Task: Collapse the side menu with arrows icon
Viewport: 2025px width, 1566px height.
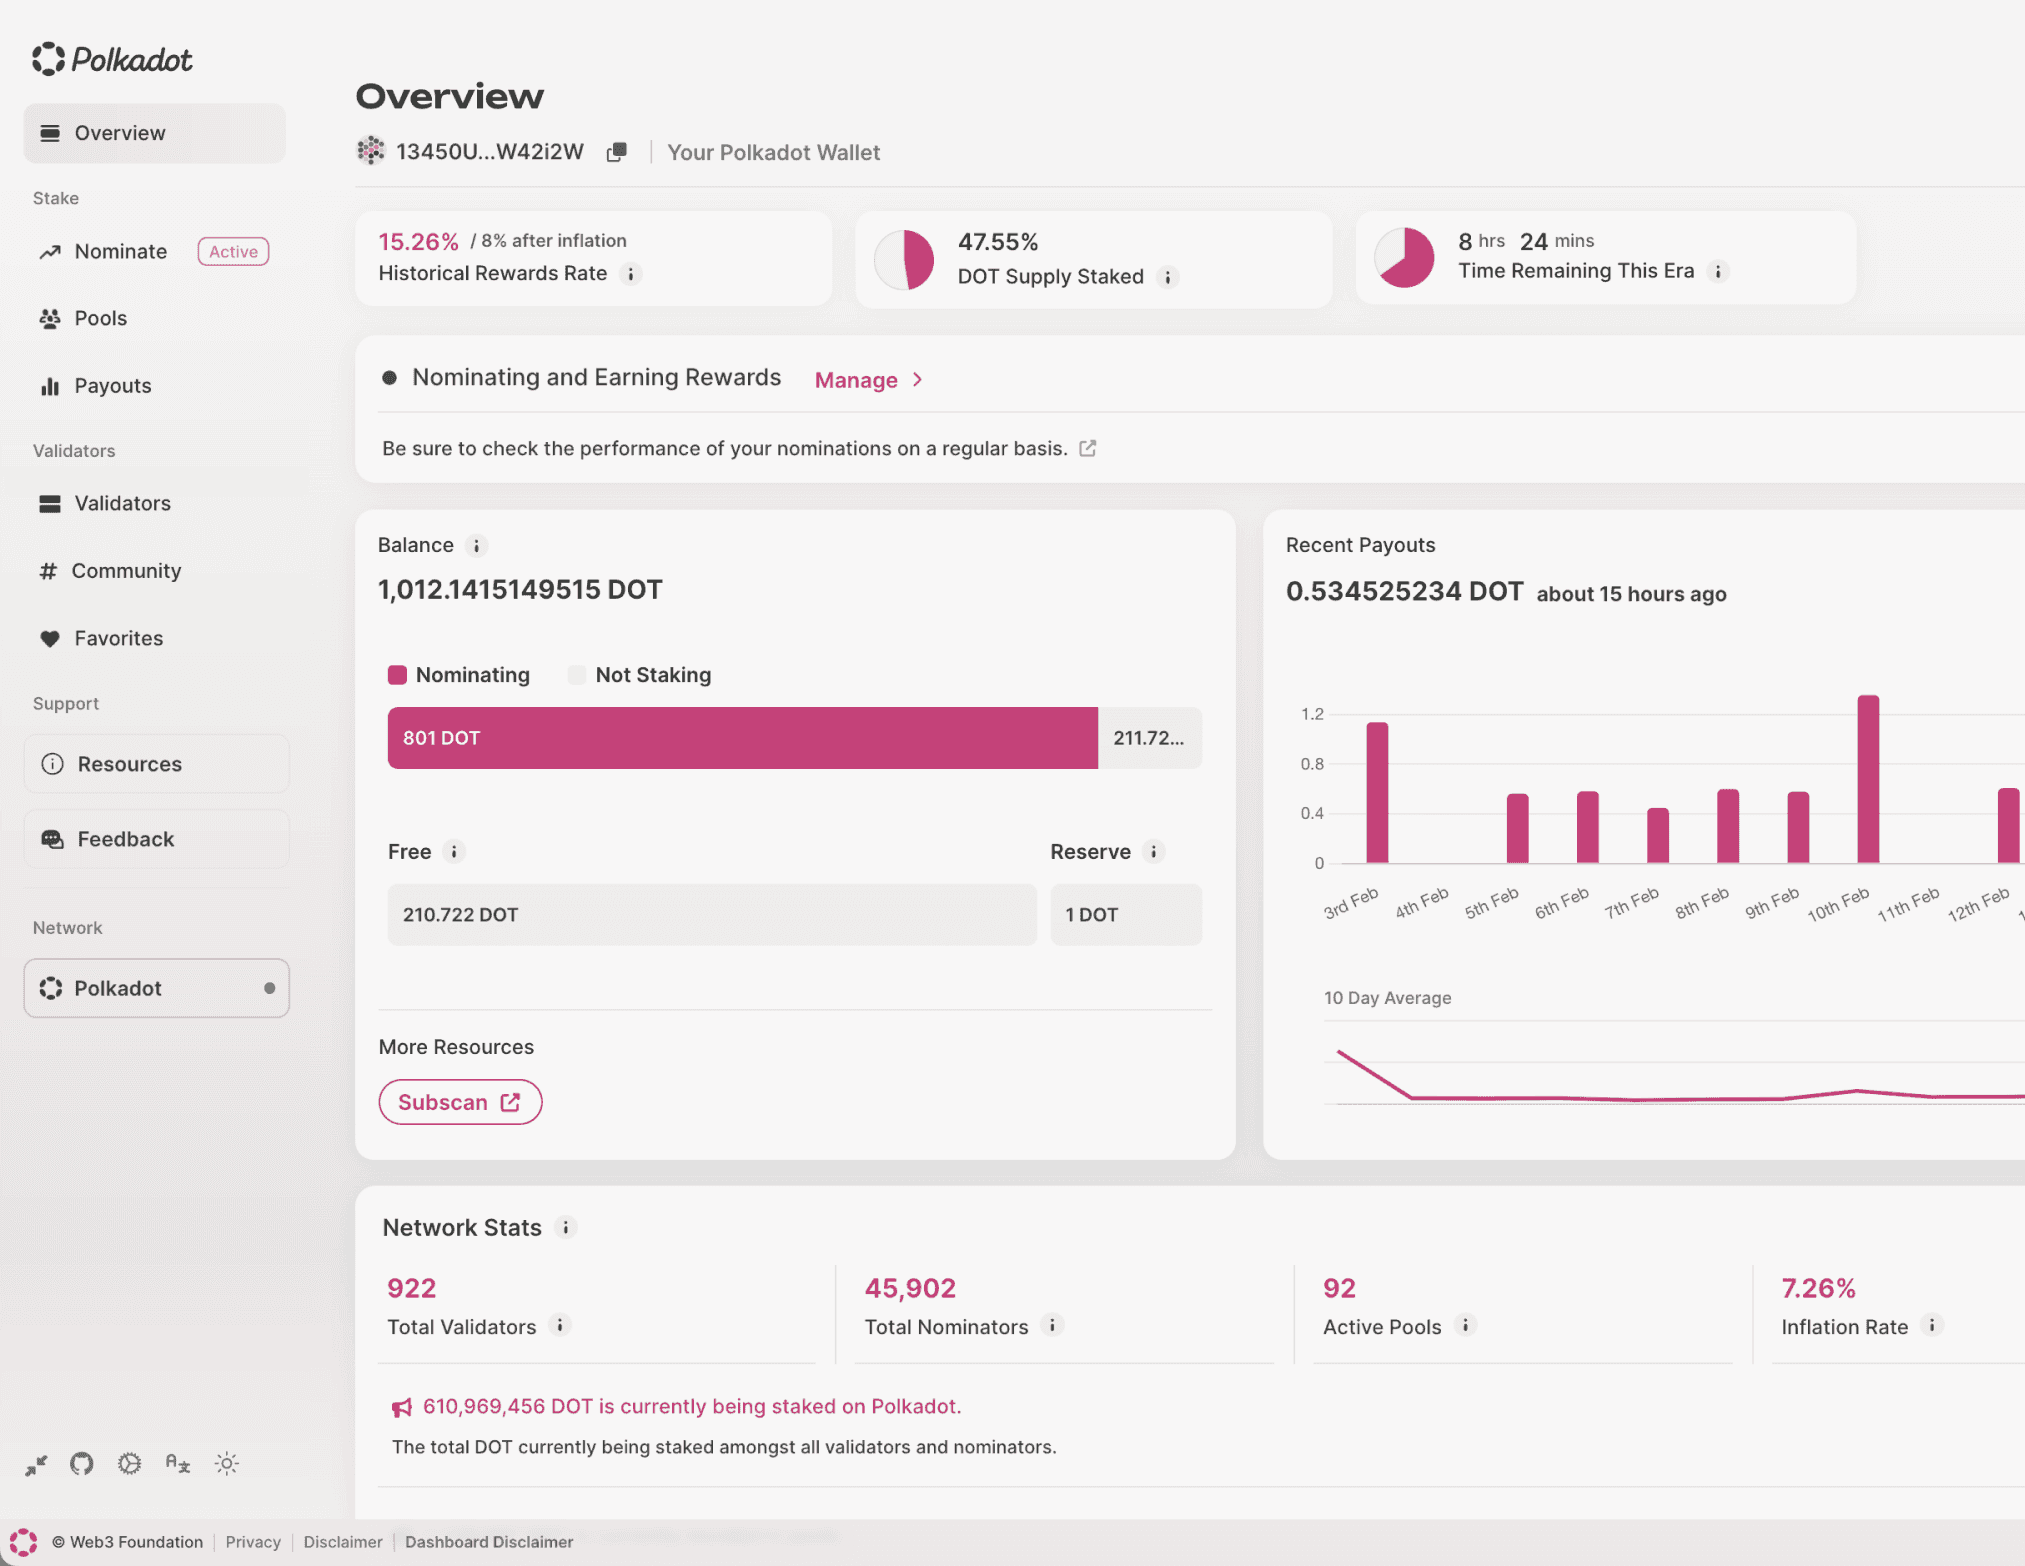Action: pyautogui.click(x=36, y=1465)
